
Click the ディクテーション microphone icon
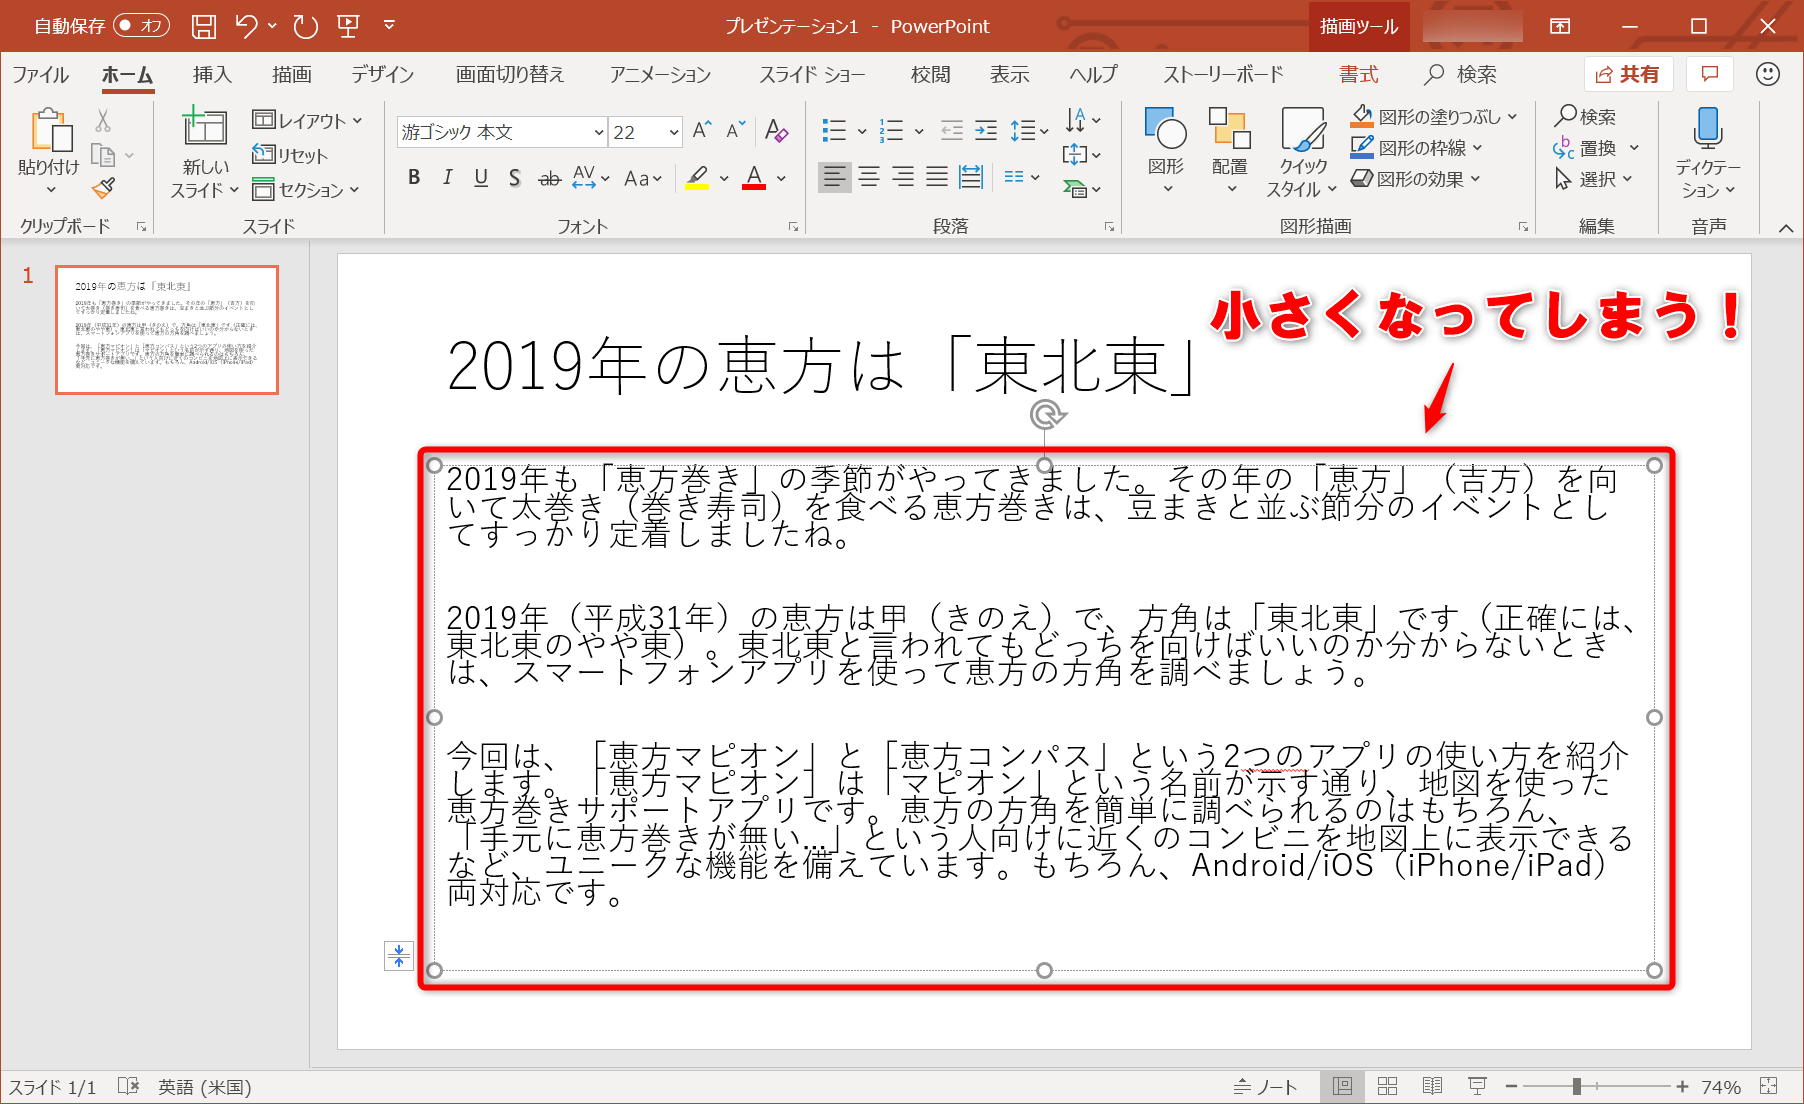(1708, 129)
